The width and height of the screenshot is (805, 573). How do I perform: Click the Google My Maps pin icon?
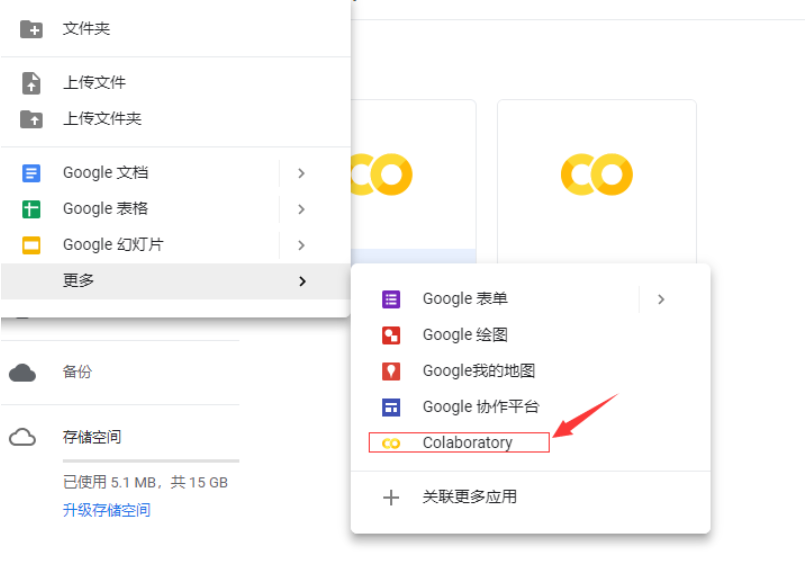point(391,371)
